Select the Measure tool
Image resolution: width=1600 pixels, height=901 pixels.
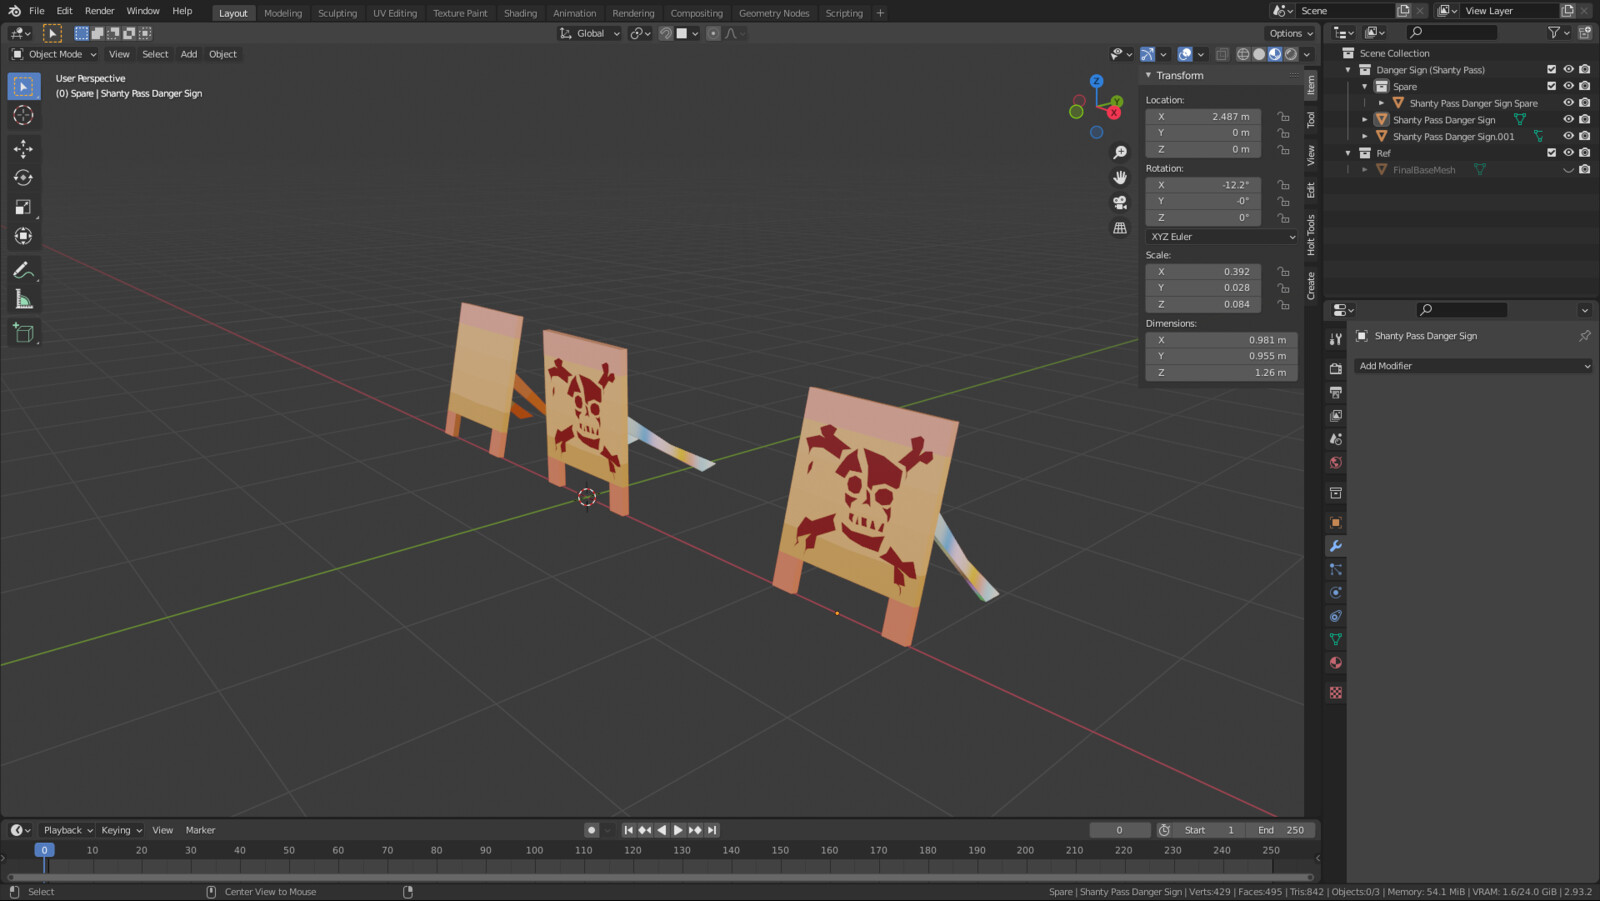23,299
